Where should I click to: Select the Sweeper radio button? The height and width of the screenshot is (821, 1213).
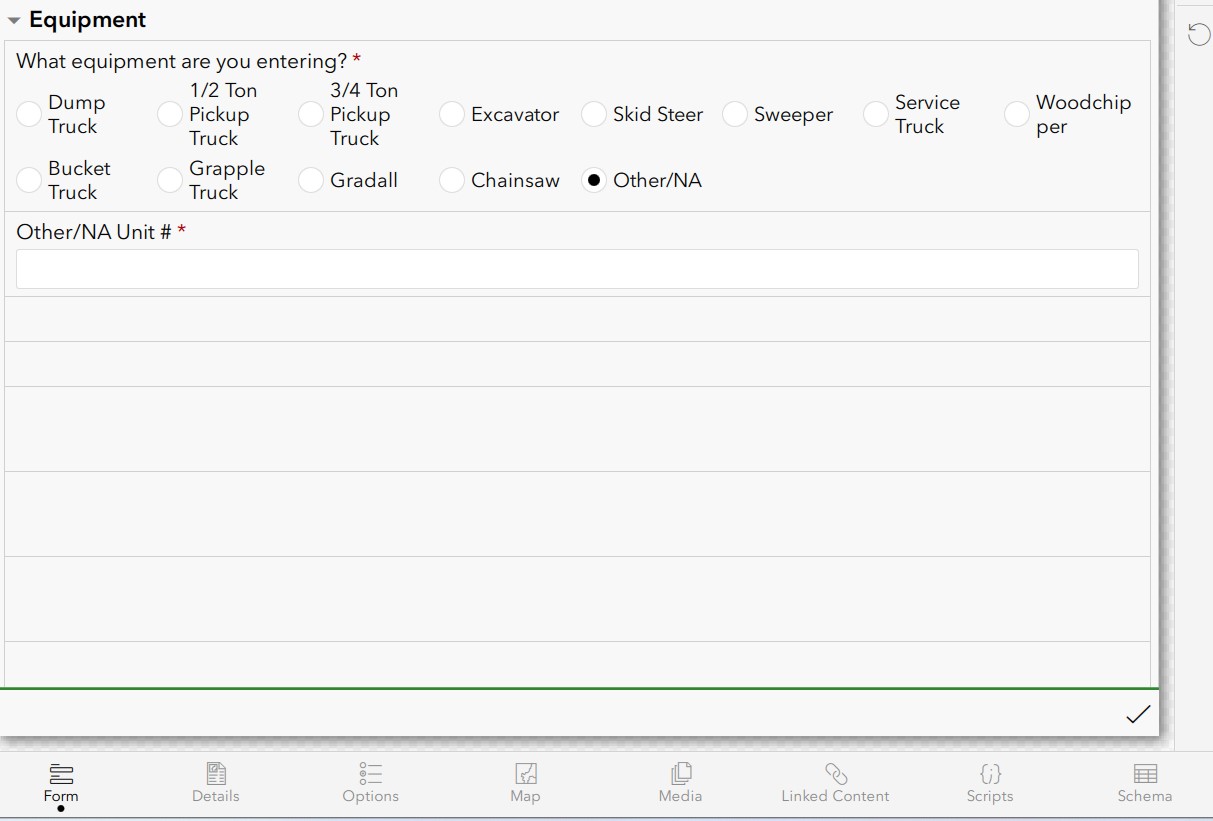(x=735, y=115)
